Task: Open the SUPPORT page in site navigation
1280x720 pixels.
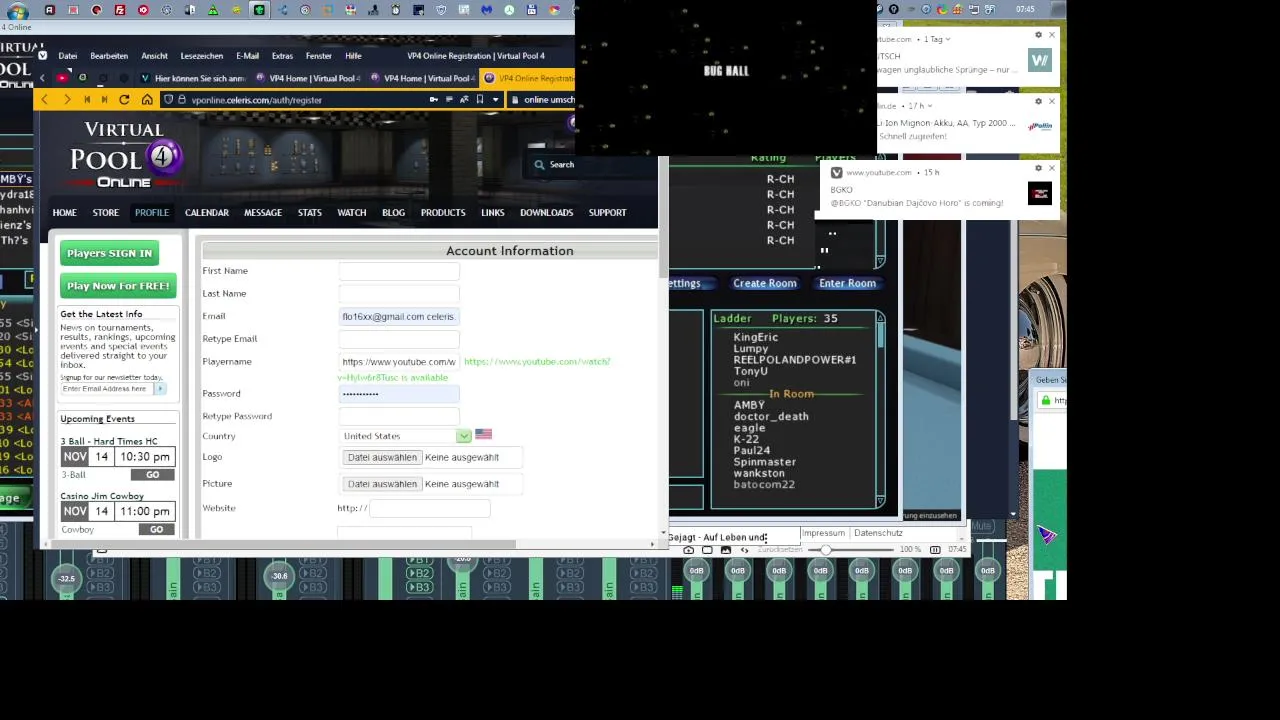Action: tap(607, 212)
